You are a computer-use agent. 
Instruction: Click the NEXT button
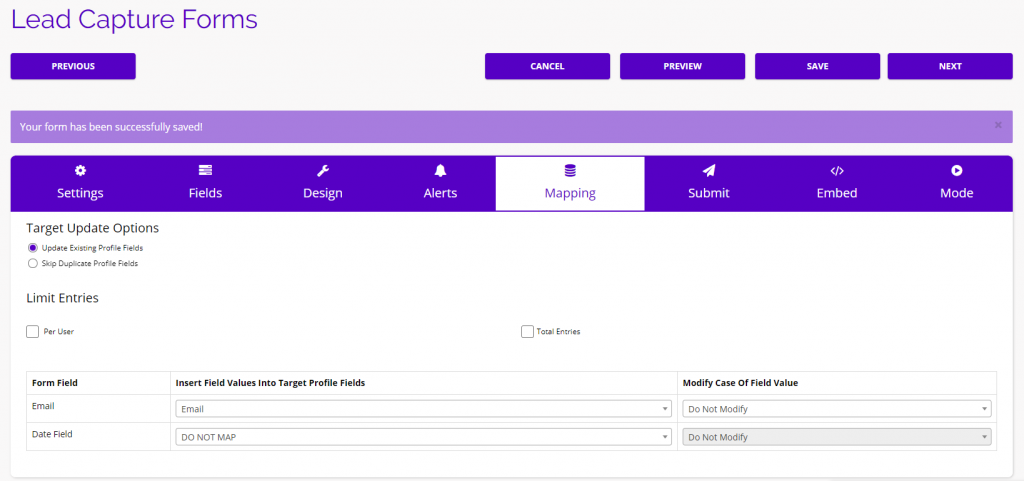(950, 66)
